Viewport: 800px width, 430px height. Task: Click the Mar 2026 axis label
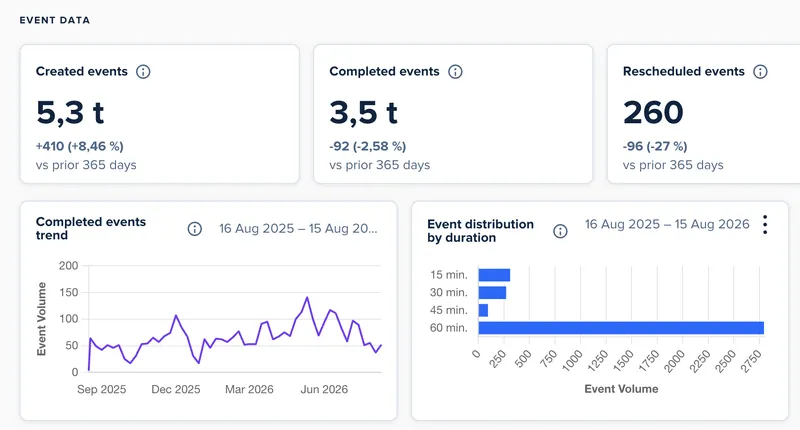[x=249, y=389]
